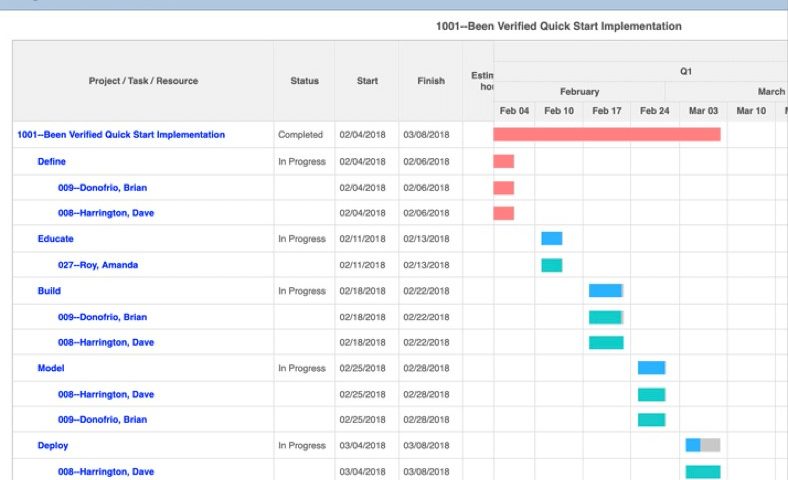Click the long red project Gantt bar
The width and height of the screenshot is (788, 480).
[x=607, y=134]
